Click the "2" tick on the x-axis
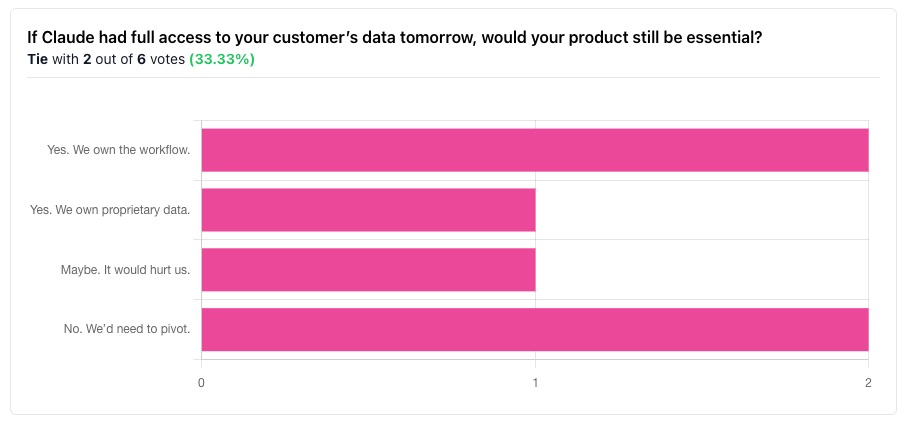 [x=868, y=383]
